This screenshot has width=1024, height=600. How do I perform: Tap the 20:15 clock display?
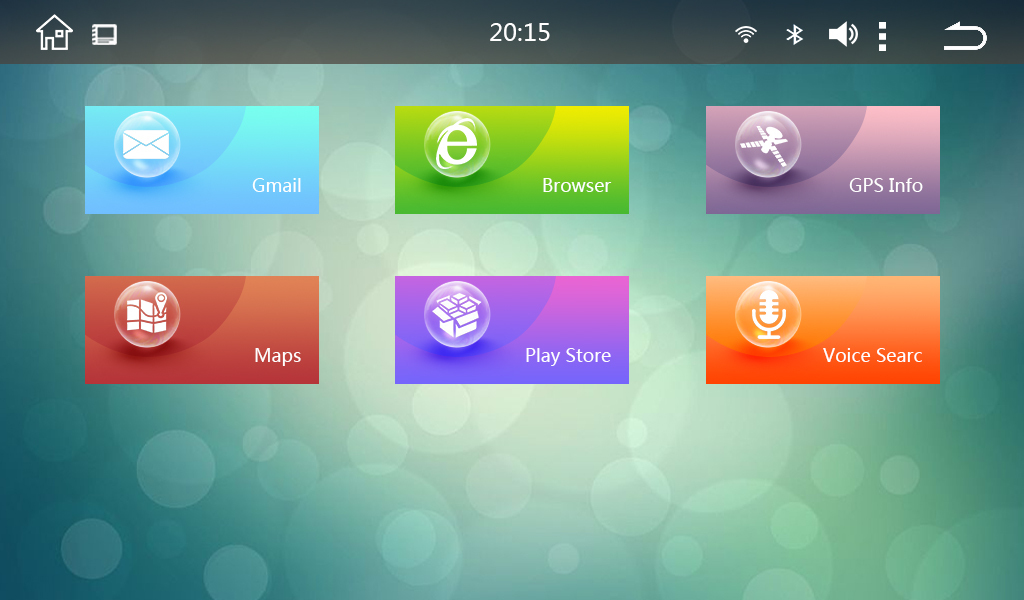pos(520,33)
